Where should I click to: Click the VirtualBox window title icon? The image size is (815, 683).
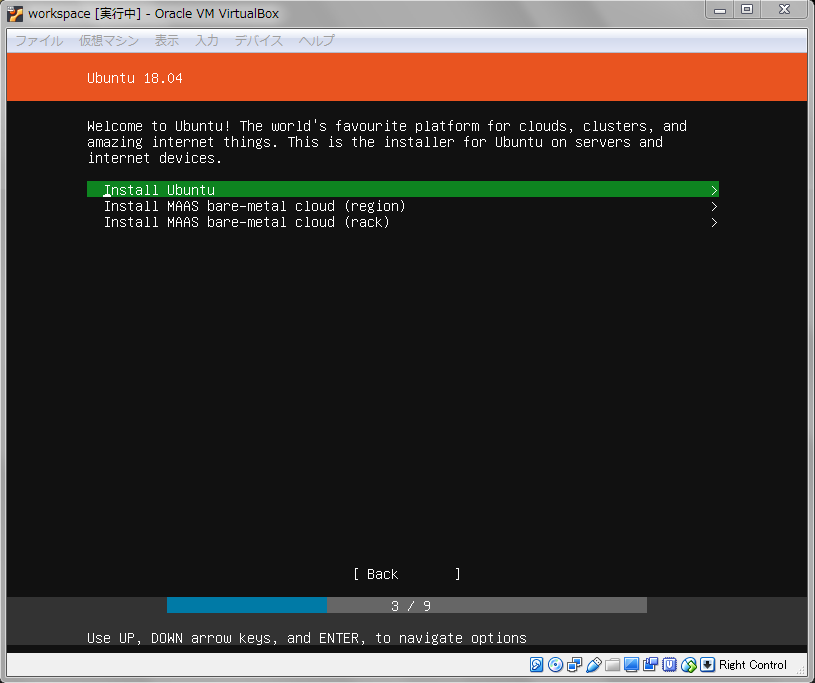[15, 14]
